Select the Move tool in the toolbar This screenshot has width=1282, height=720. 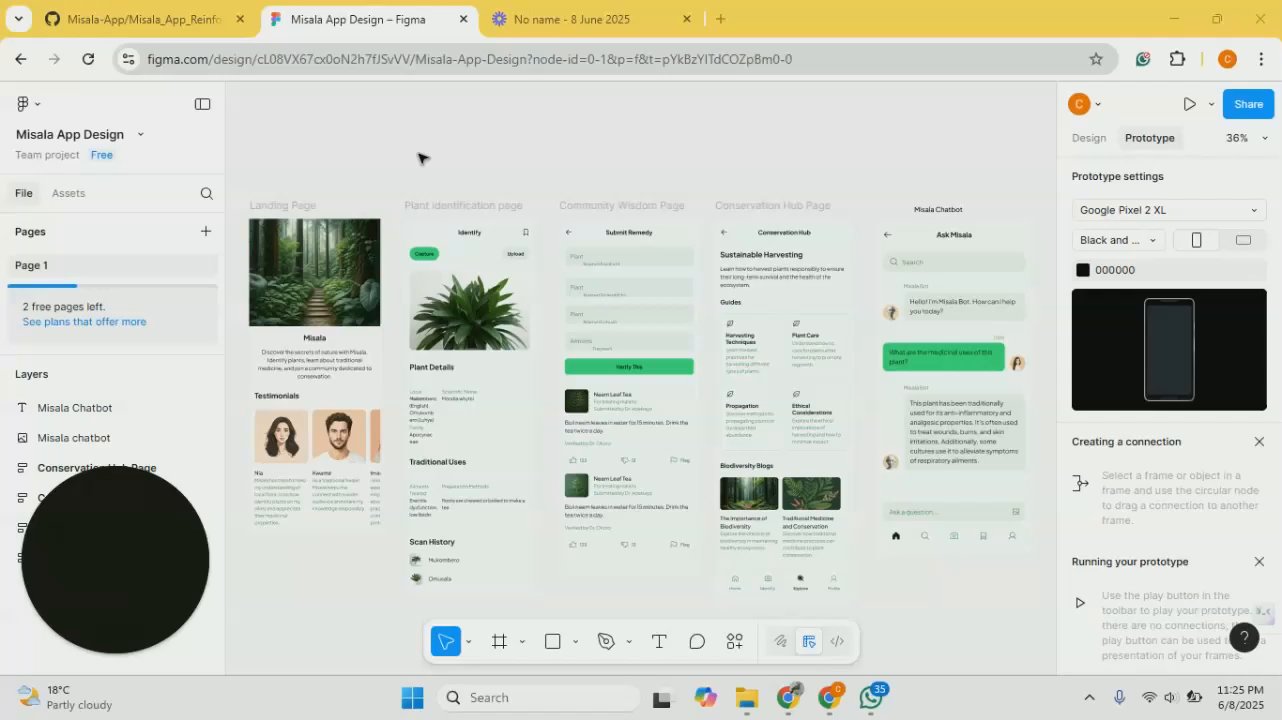pyautogui.click(x=446, y=642)
